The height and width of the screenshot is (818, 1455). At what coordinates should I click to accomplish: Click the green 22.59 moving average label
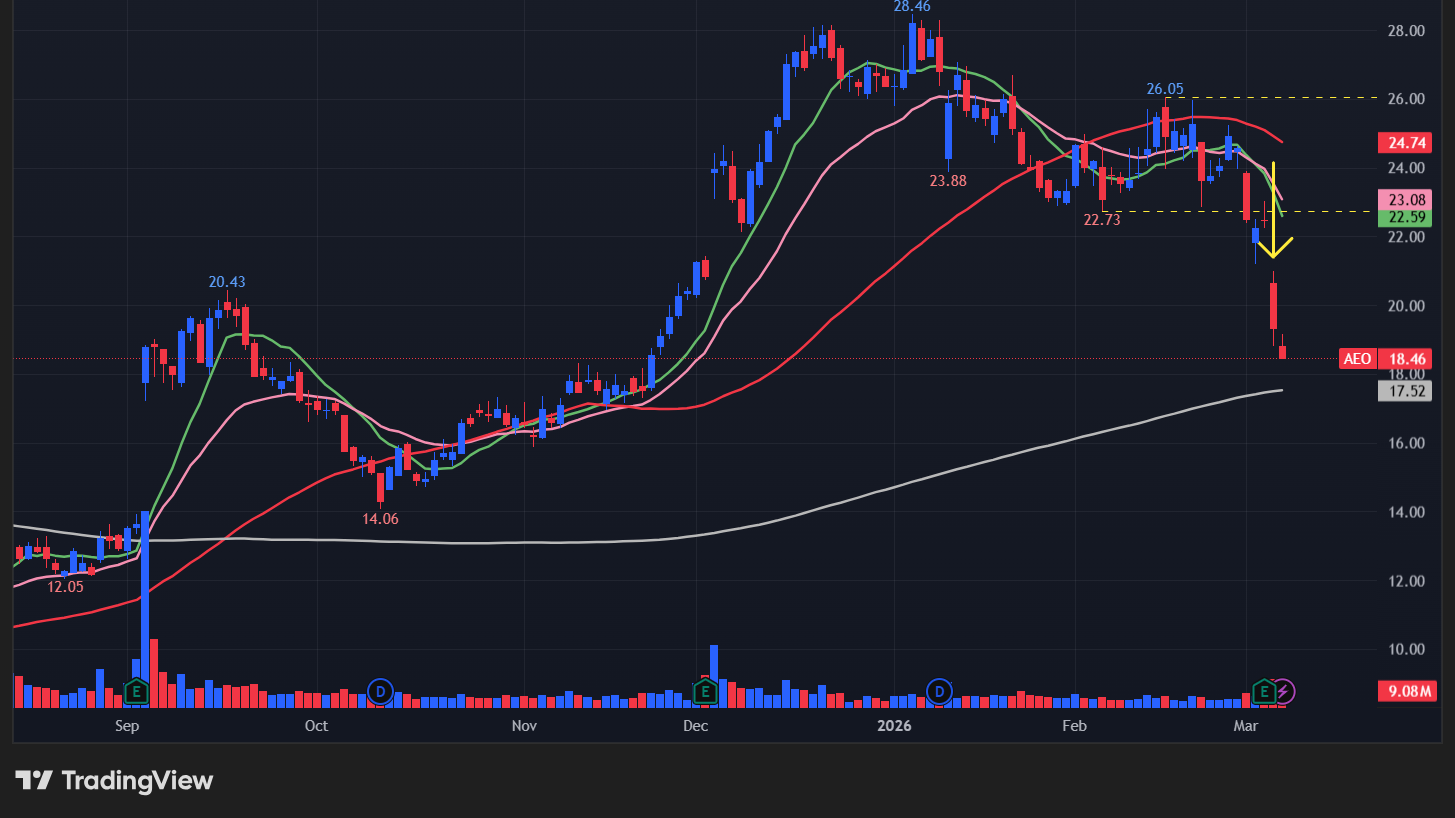[1405, 218]
